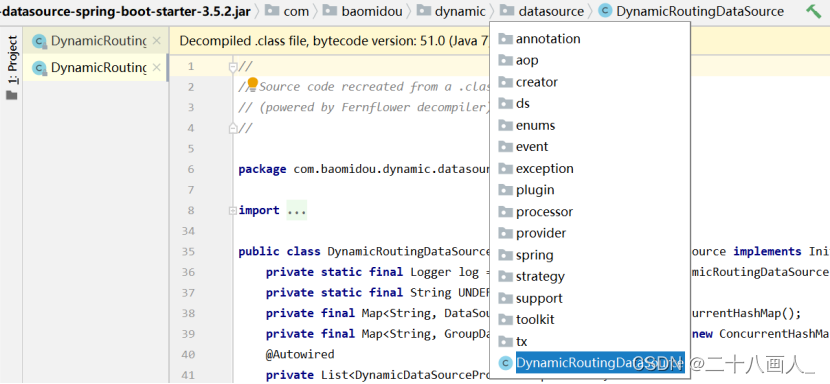Click the com folder icon in breadcrumb
This screenshot has width=830, height=384.
[x=272, y=10]
